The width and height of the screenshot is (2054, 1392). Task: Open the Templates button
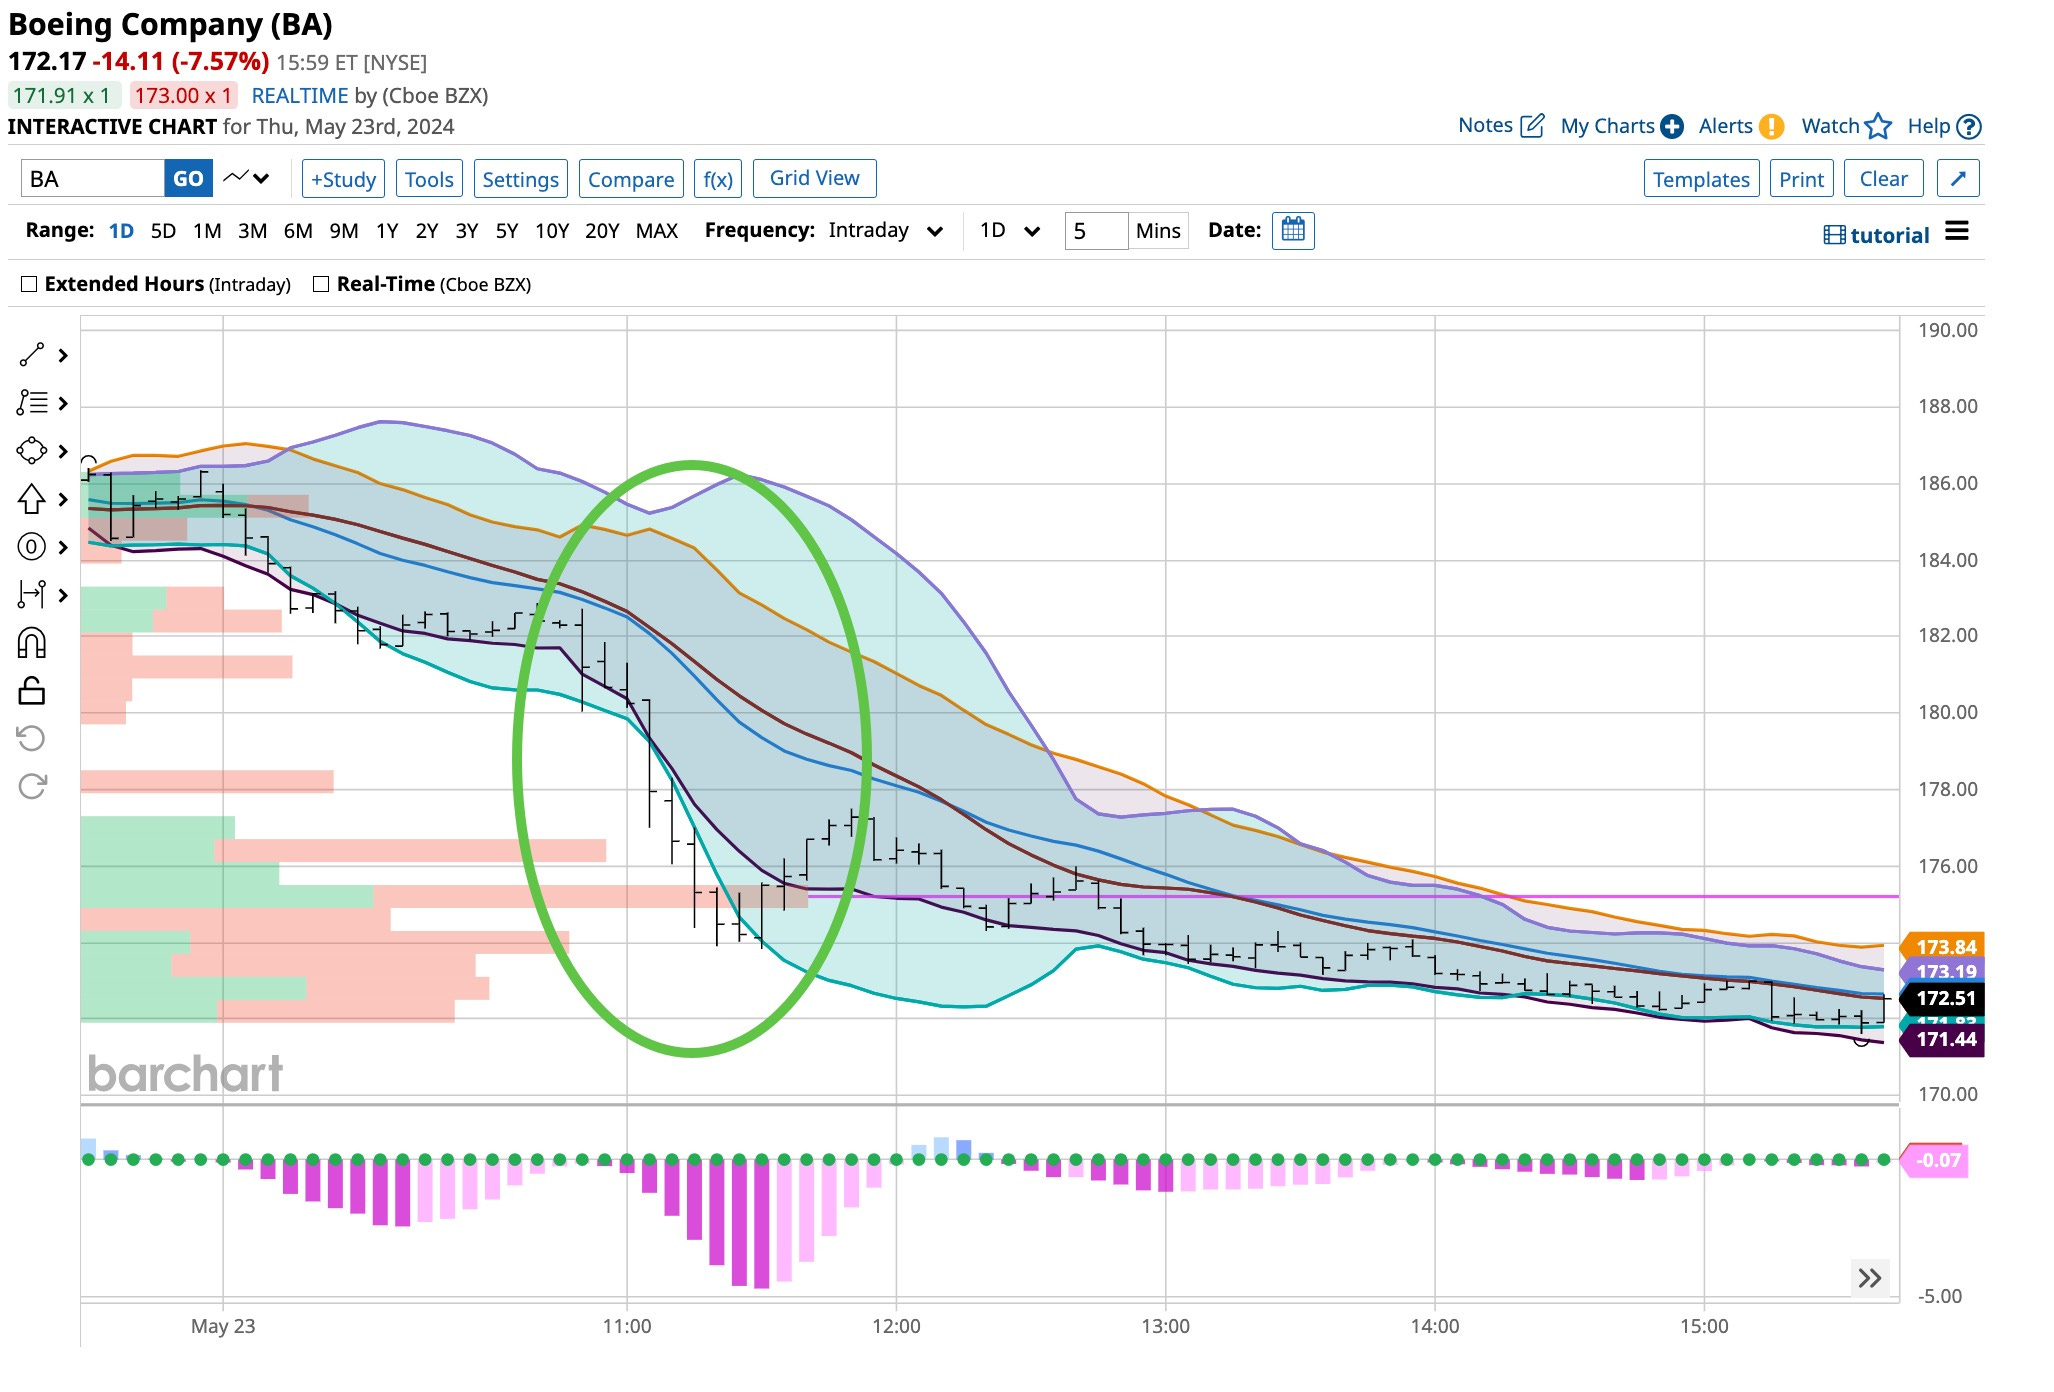[1701, 179]
